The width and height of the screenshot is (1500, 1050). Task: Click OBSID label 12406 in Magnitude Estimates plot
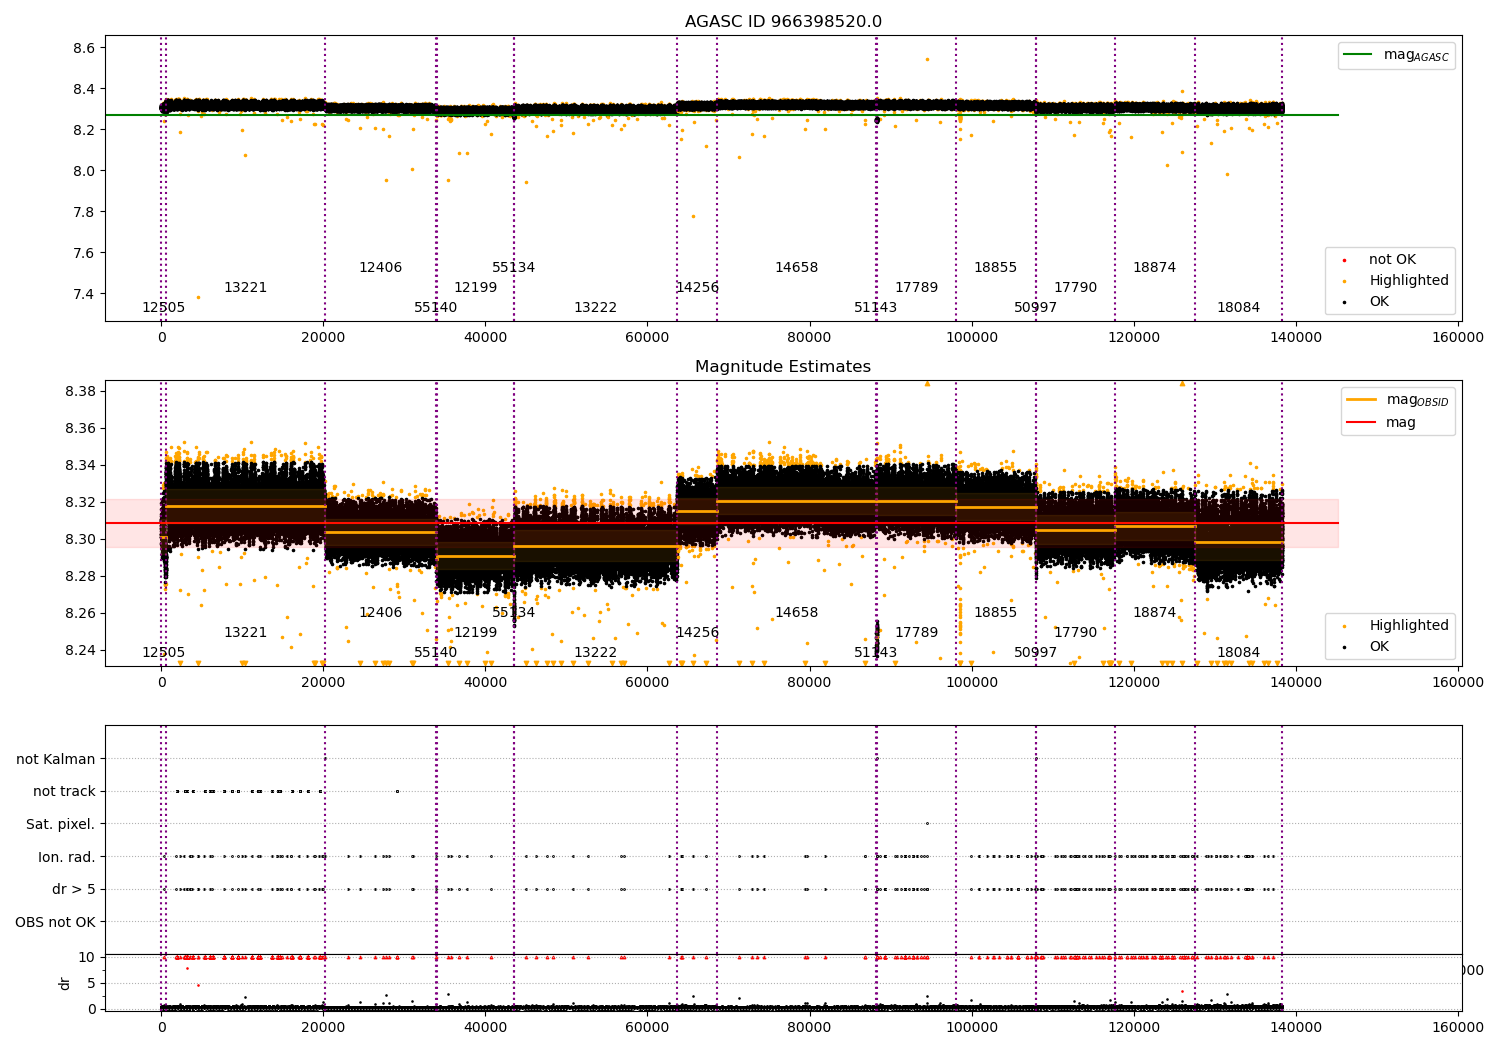click(380, 613)
